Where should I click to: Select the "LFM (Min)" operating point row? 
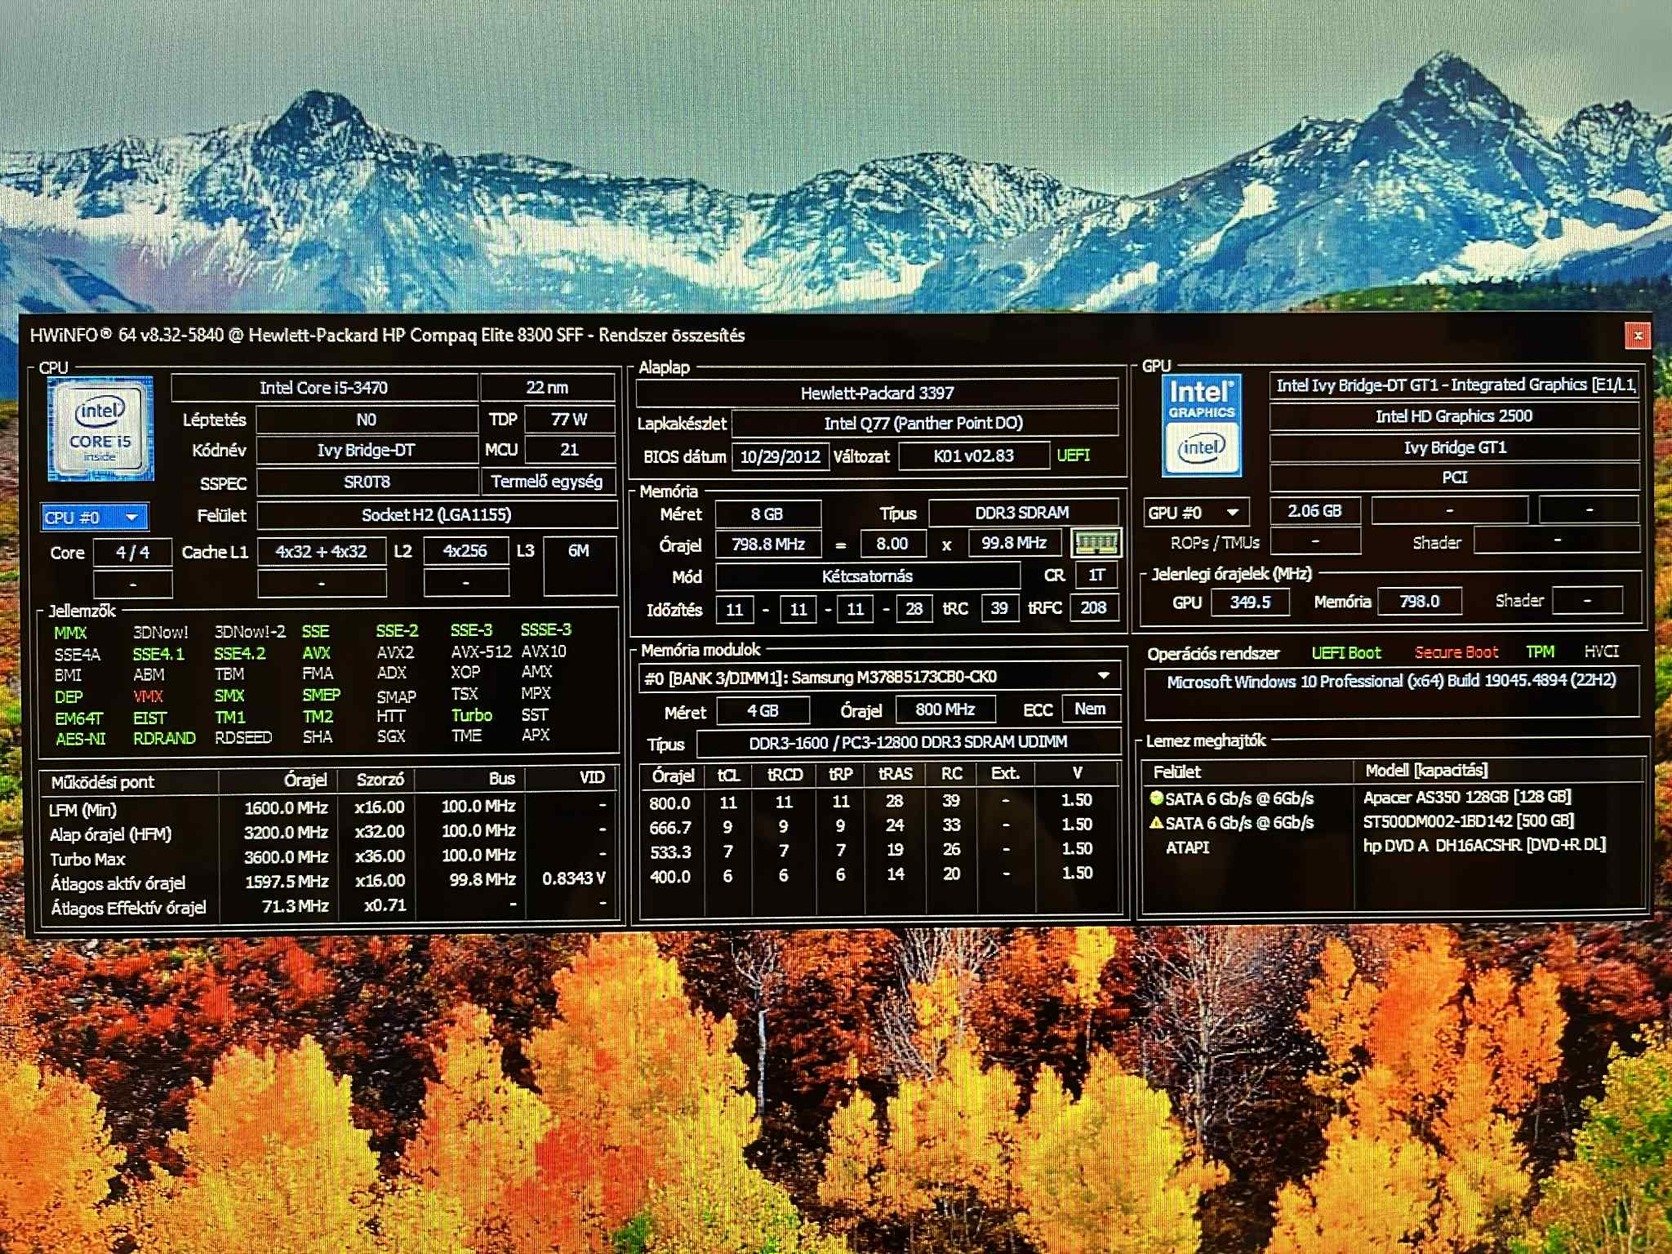[328, 808]
